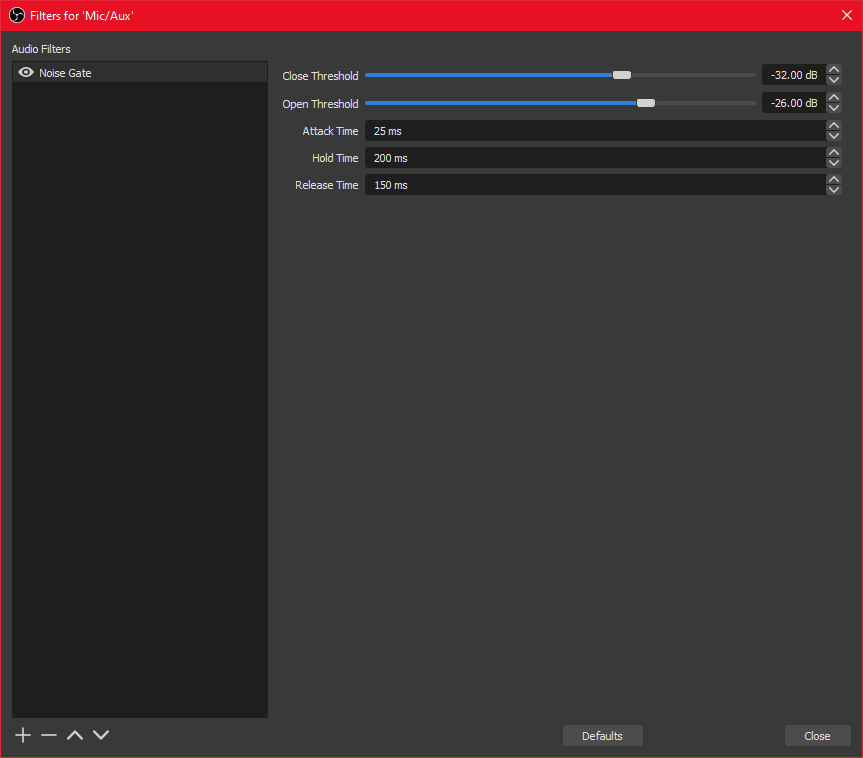Click the Close Threshold label
This screenshot has height=758, width=863.
click(320, 76)
